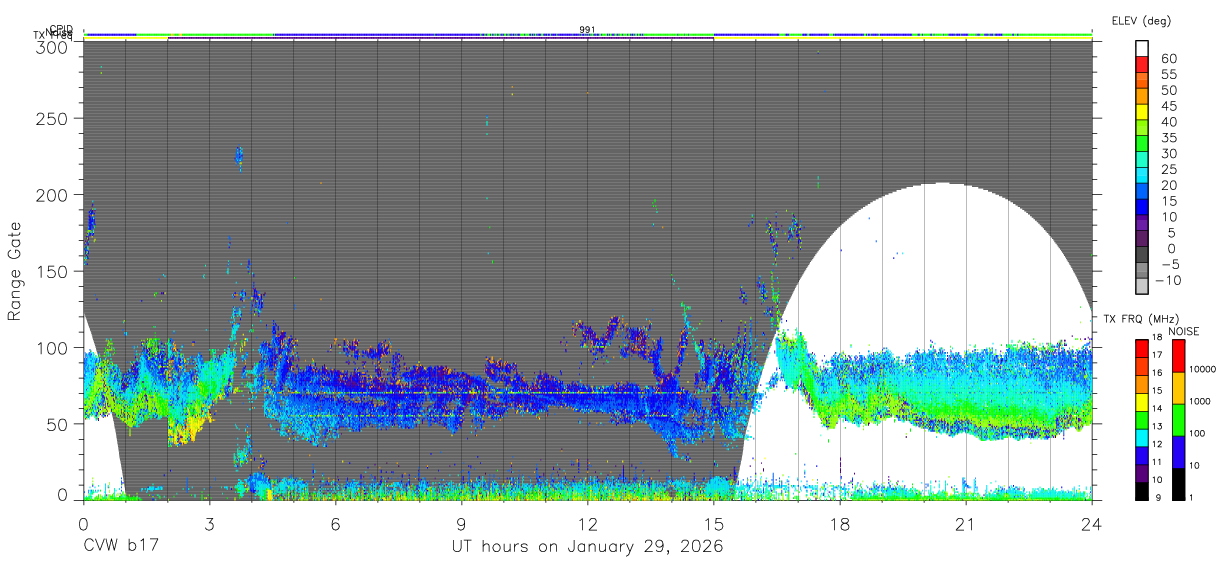Click the "6" tick on the UT hours axis

click(x=336, y=523)
